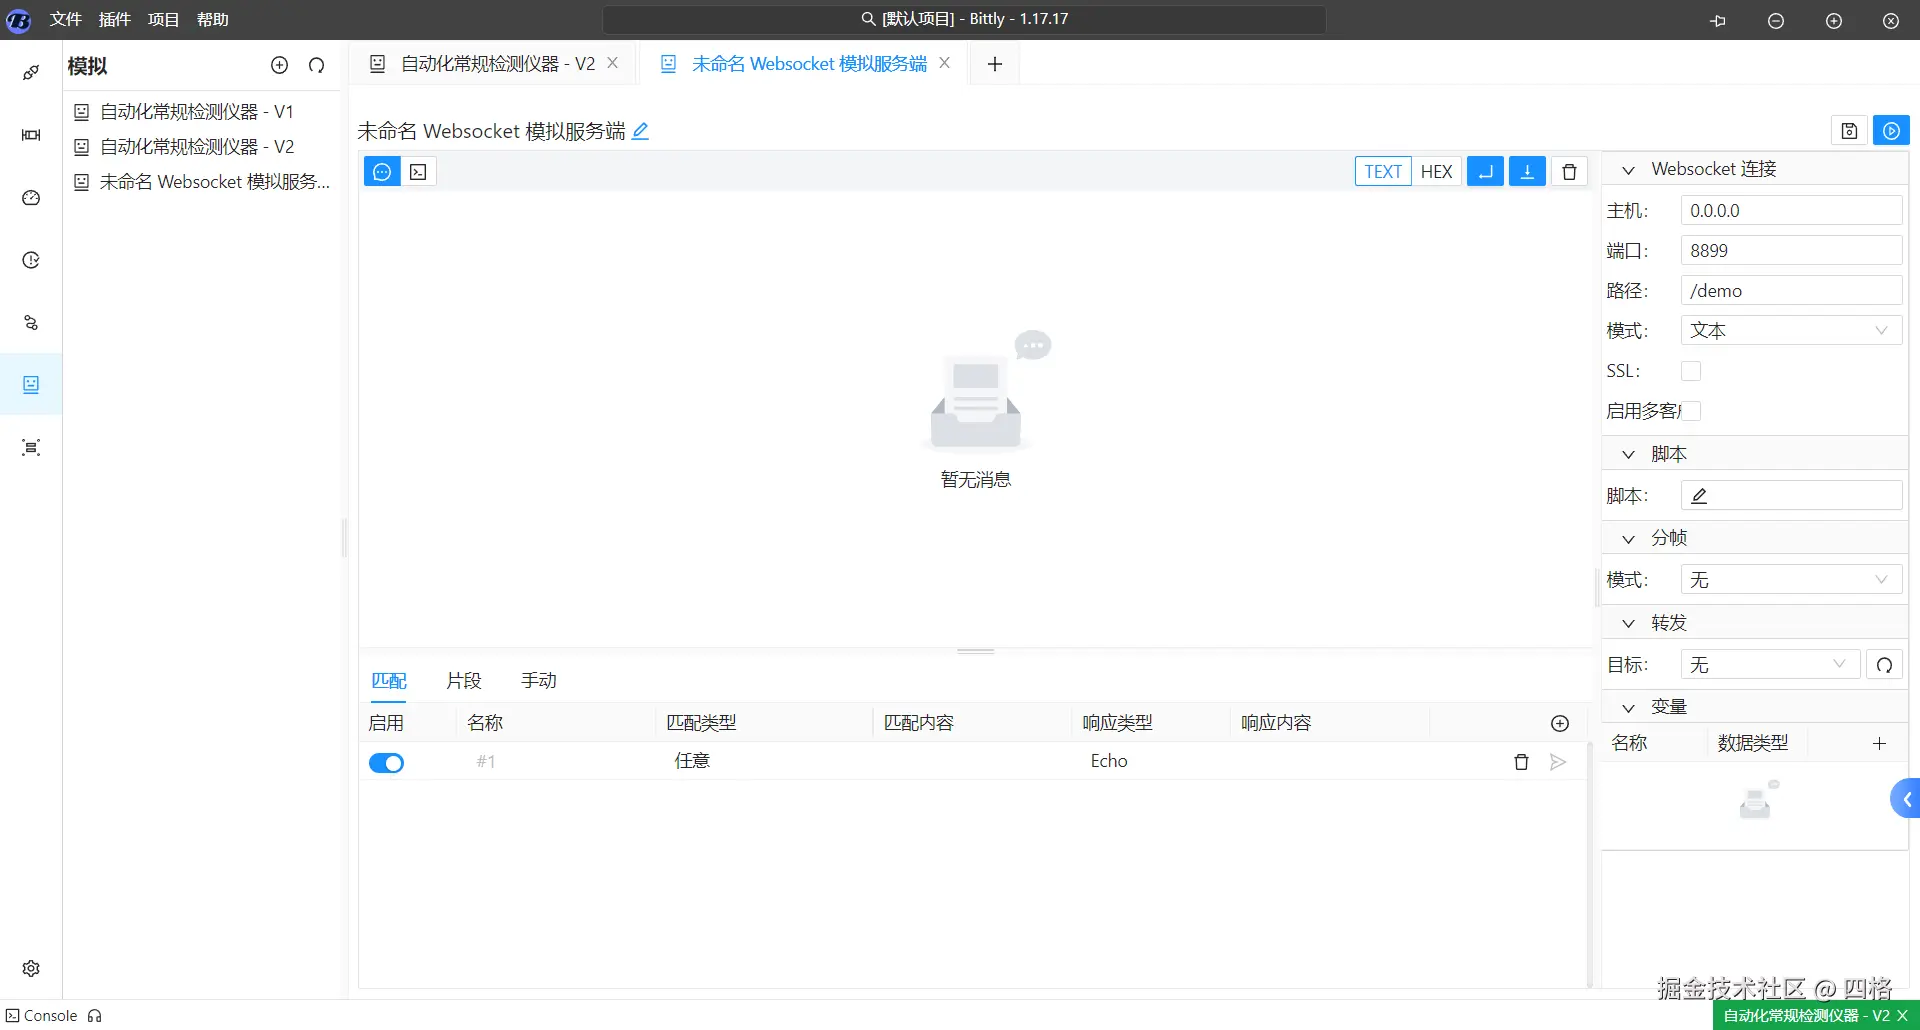Switch to the 手动 tab
1920x1030 pixels.
tap(539, 681)
